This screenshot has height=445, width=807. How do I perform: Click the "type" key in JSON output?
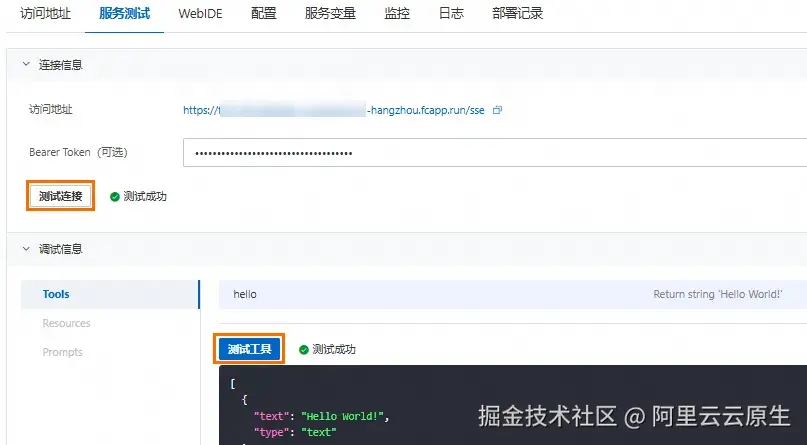pos(273,432)
